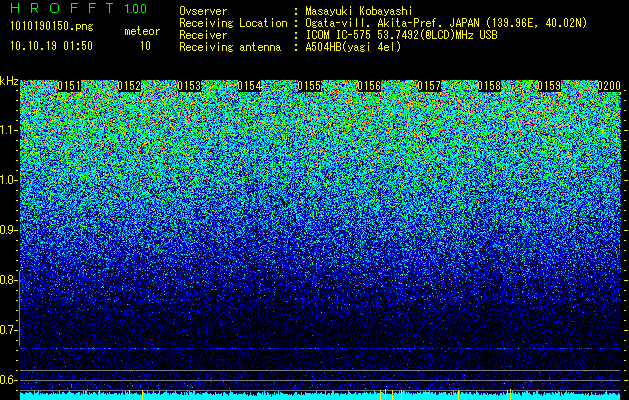629x400 pixels.
Task: Click the 0155 time marker
Action: point(309,86)
